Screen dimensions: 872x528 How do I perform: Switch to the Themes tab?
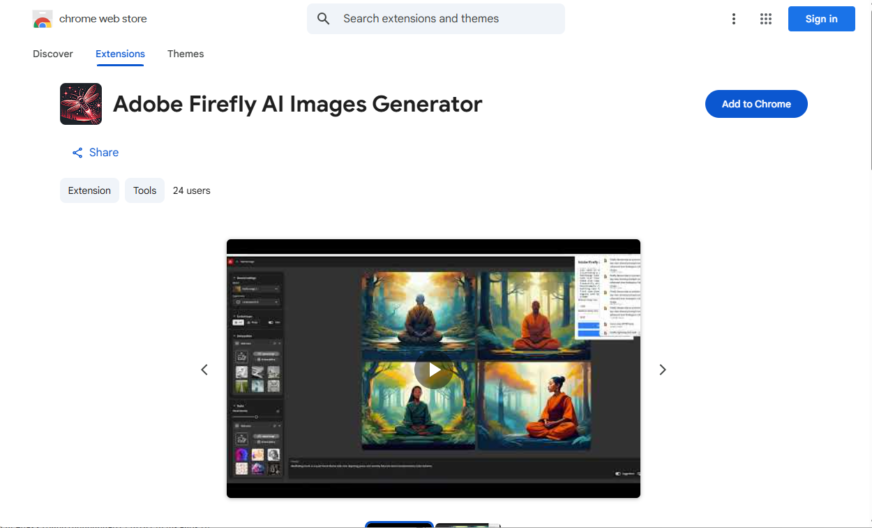point(185,54)
